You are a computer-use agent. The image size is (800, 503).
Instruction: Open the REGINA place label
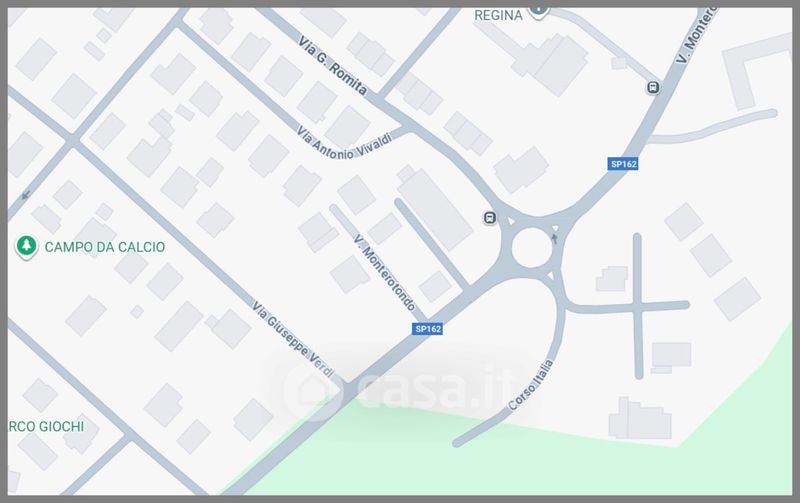click(498, 15)
